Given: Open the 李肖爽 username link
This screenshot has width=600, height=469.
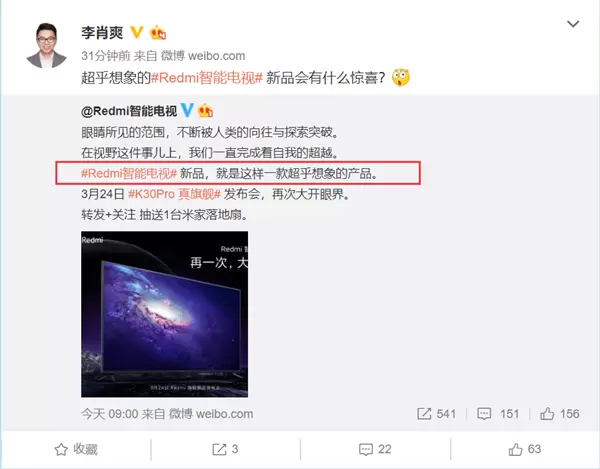Looking at the screenshot, I should (102, 33).
